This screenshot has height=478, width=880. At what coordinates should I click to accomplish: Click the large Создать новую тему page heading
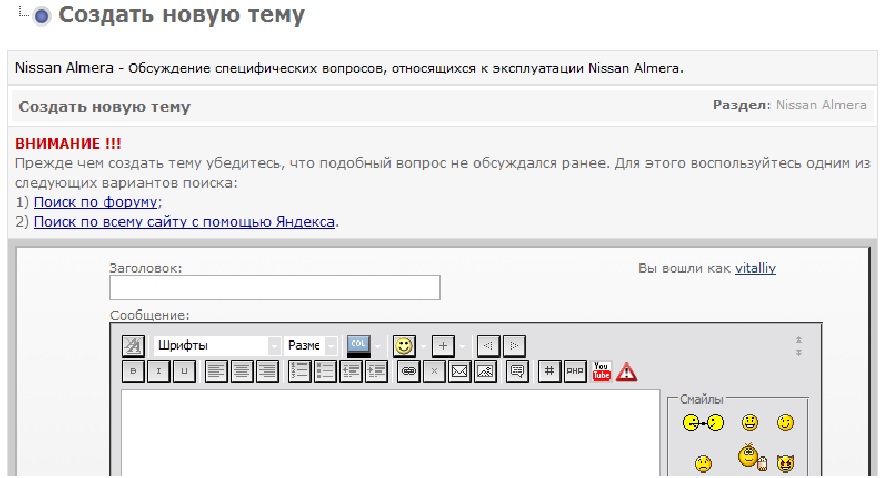coord(181,15)
